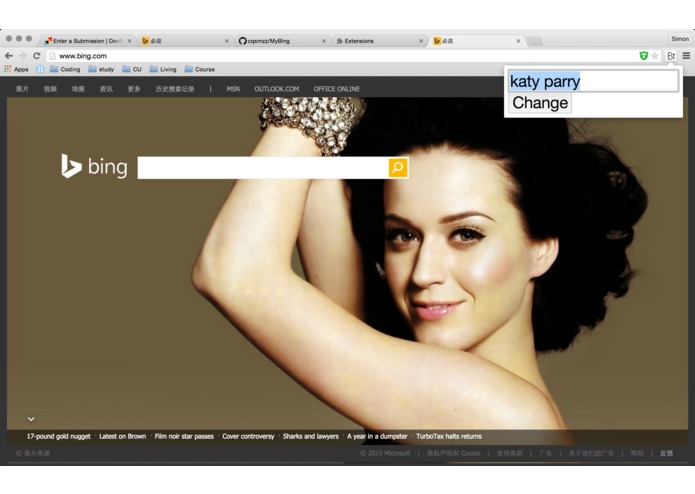The image size is (695, 494).
Task: Open the CU bookmarks folder
Action: coord(132,69)
